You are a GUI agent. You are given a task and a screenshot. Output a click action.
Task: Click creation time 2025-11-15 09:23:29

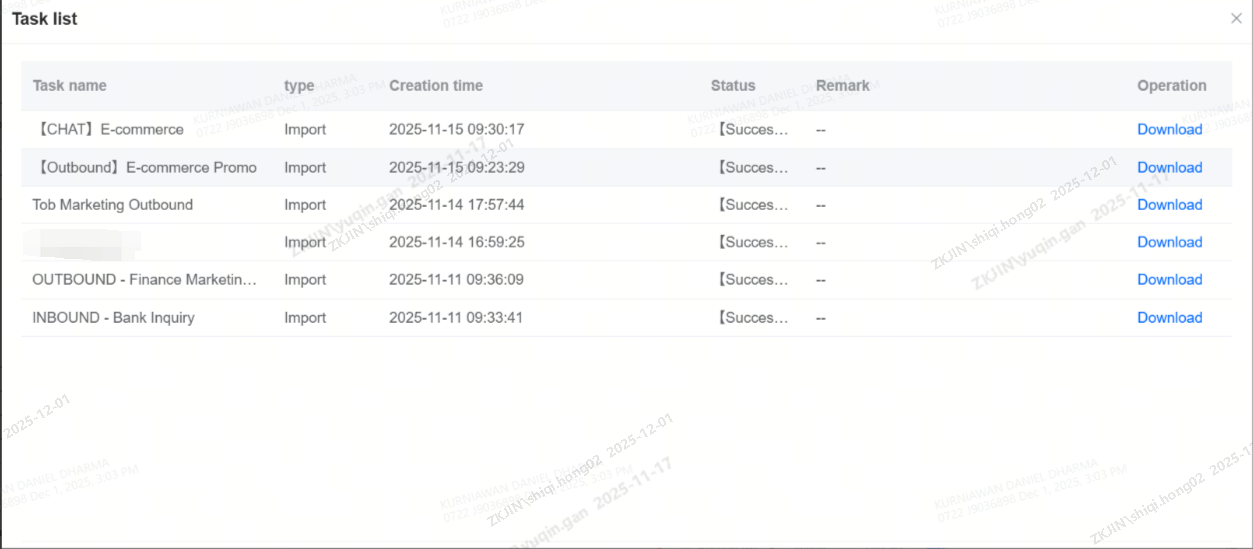[x=456, y=167]
